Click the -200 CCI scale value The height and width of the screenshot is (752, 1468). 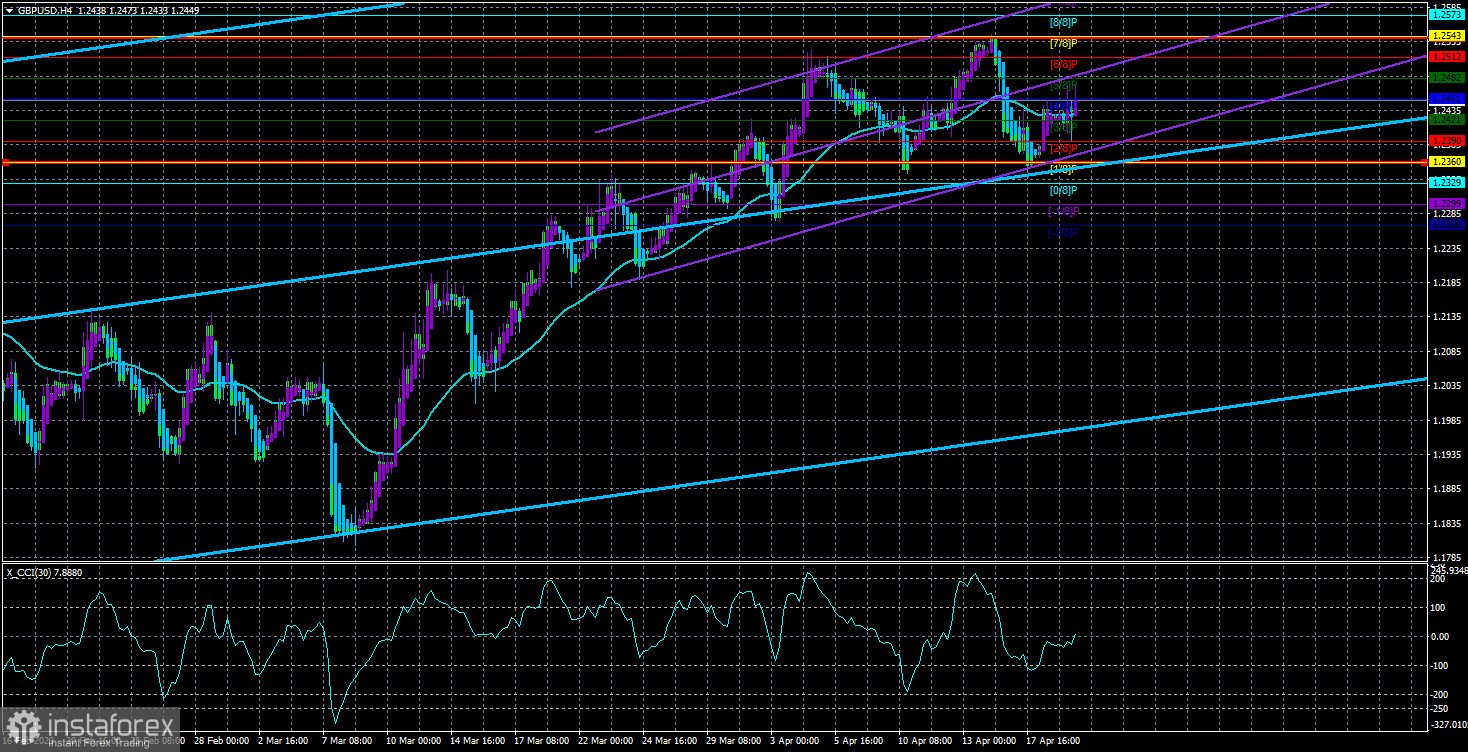coord(1440,694)
